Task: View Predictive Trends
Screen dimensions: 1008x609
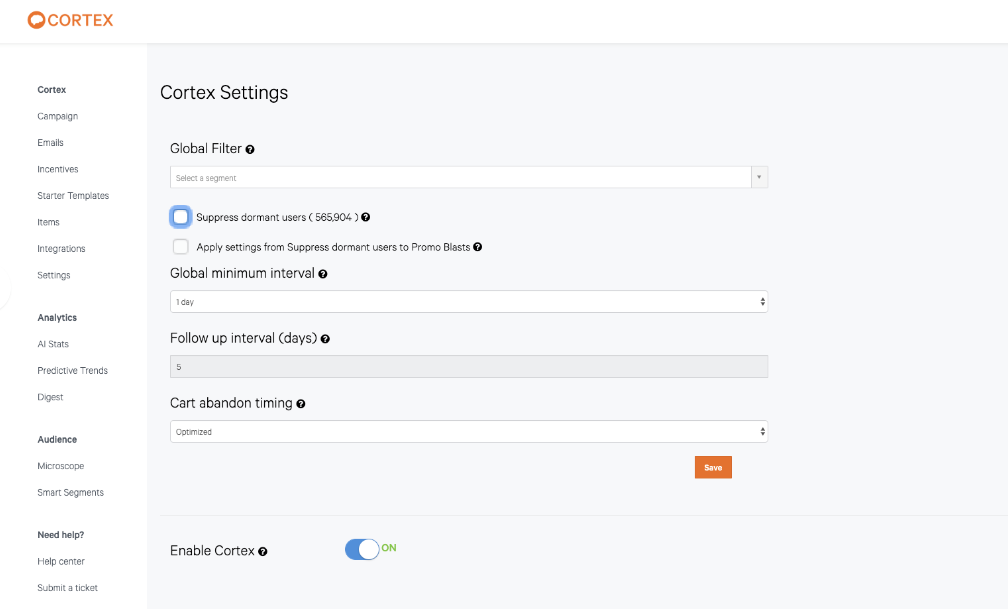Action: [x=73, y=370]
